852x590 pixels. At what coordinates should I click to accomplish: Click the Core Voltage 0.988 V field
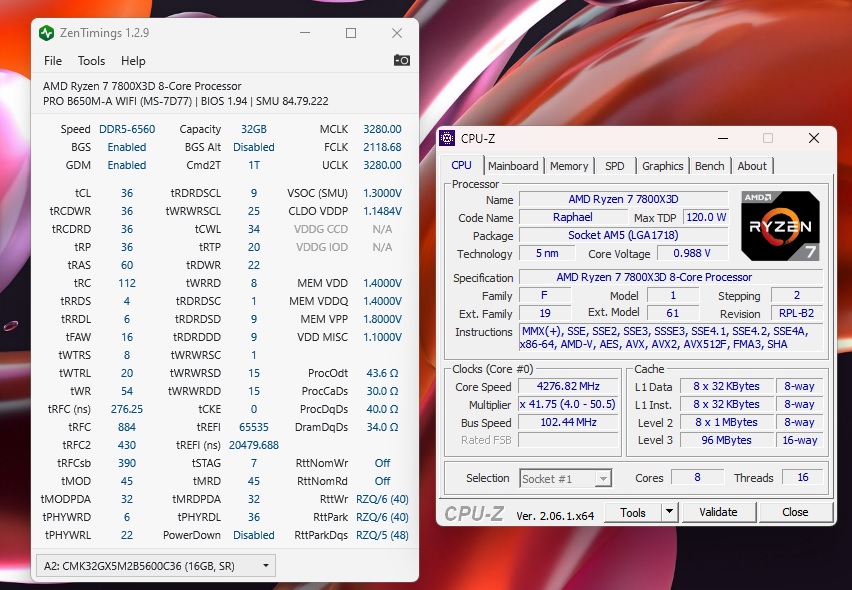click(692, 253)
